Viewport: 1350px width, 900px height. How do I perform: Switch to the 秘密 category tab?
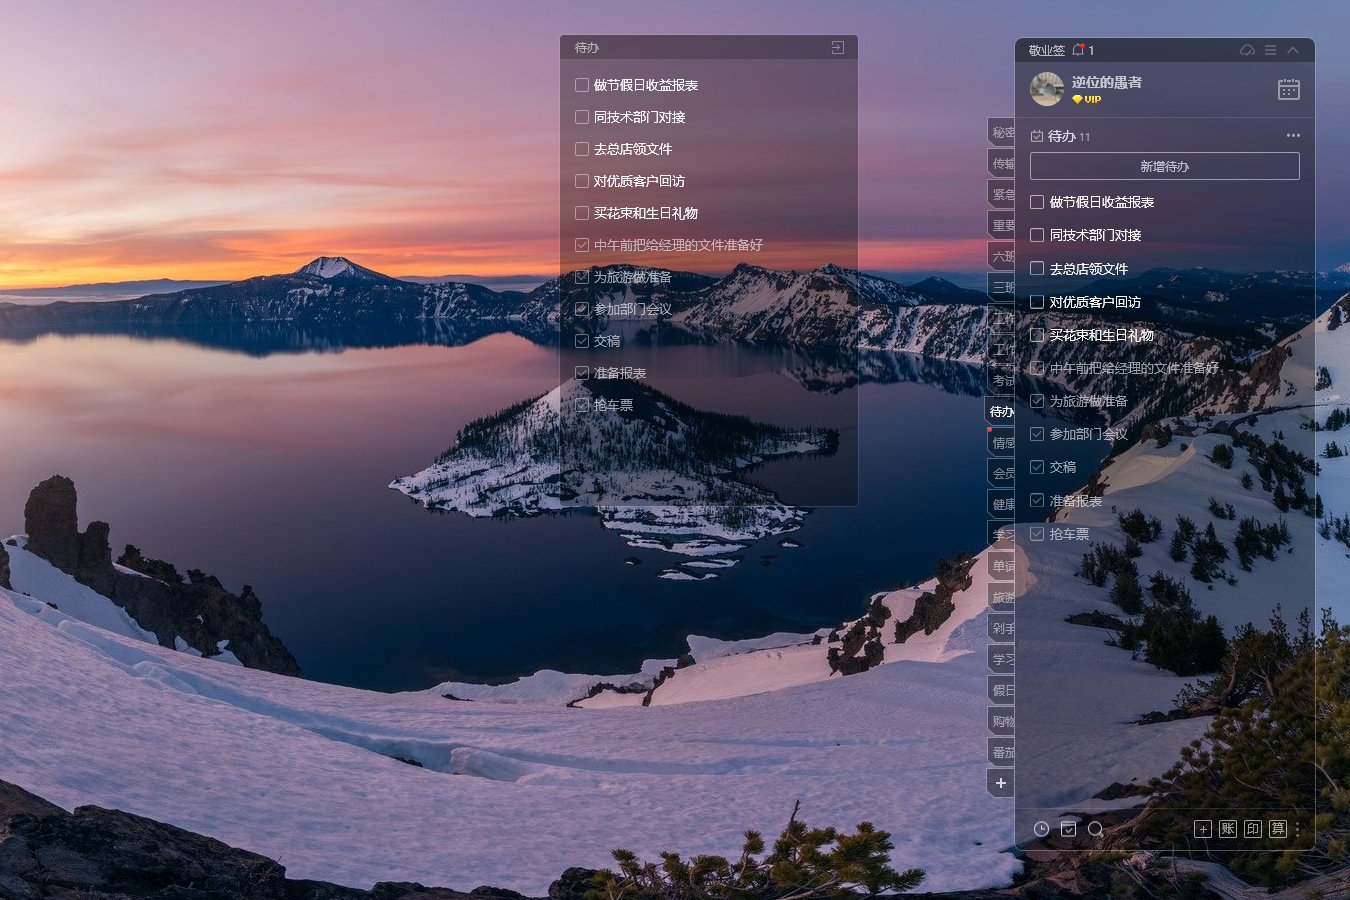coord(1002,132)
